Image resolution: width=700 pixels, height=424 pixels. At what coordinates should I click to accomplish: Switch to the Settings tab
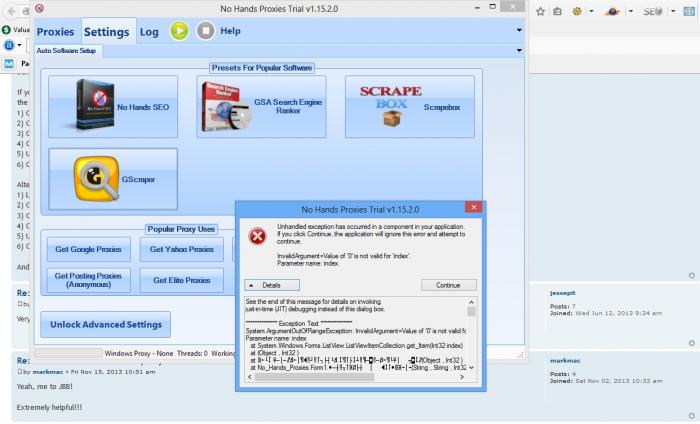point(107,32)
